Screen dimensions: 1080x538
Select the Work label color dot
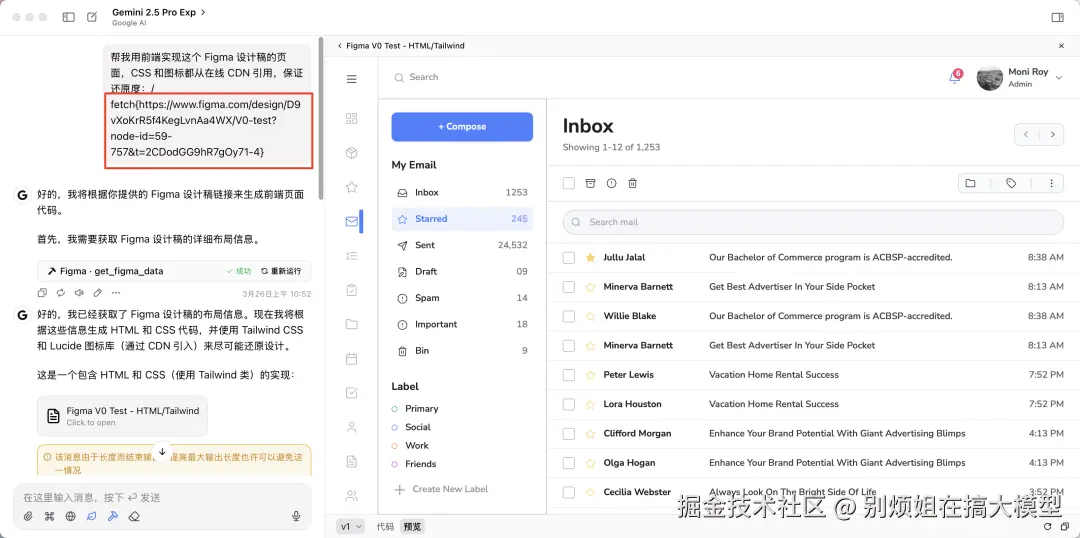click(x=395, y=446)
